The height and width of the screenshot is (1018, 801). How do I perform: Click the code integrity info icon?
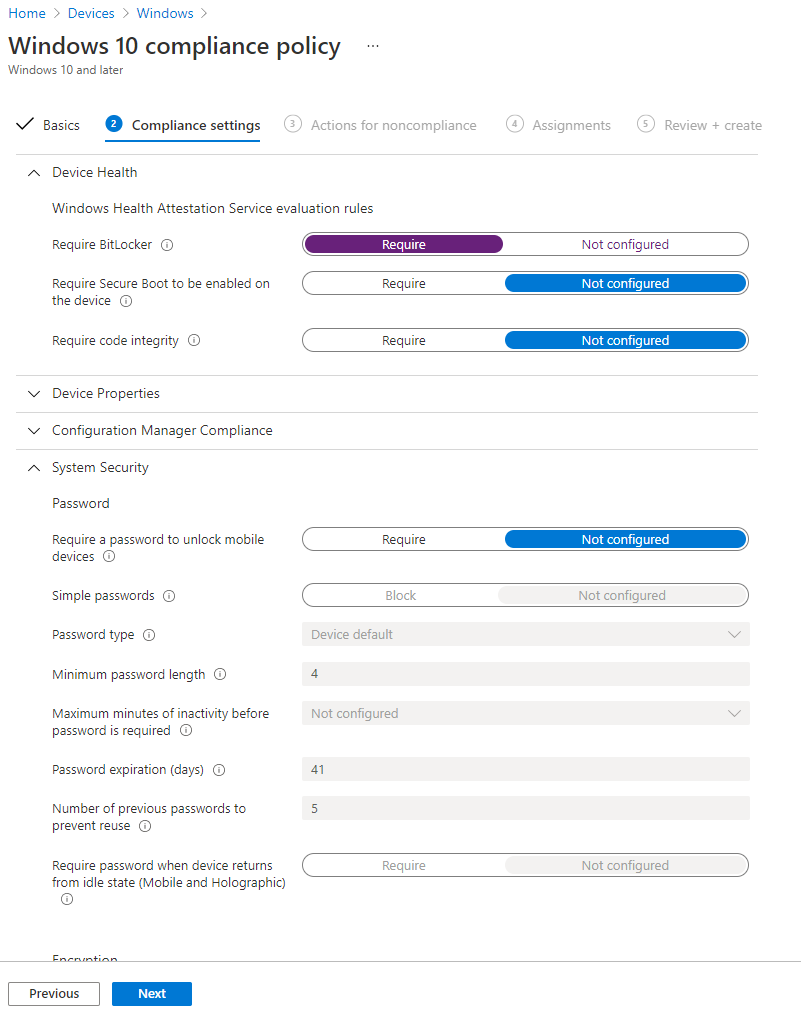(x=194, y=340)
